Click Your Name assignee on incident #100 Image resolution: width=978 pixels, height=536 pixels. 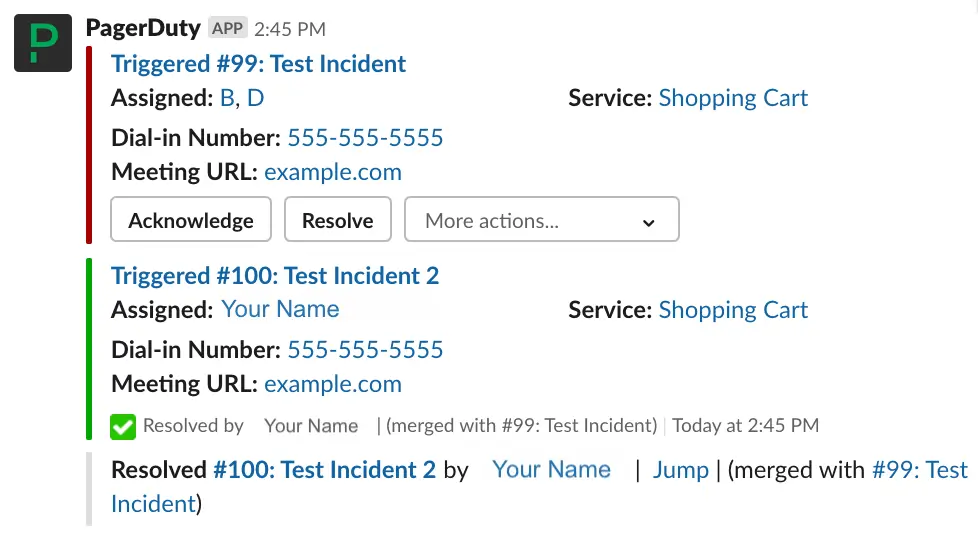280,309
